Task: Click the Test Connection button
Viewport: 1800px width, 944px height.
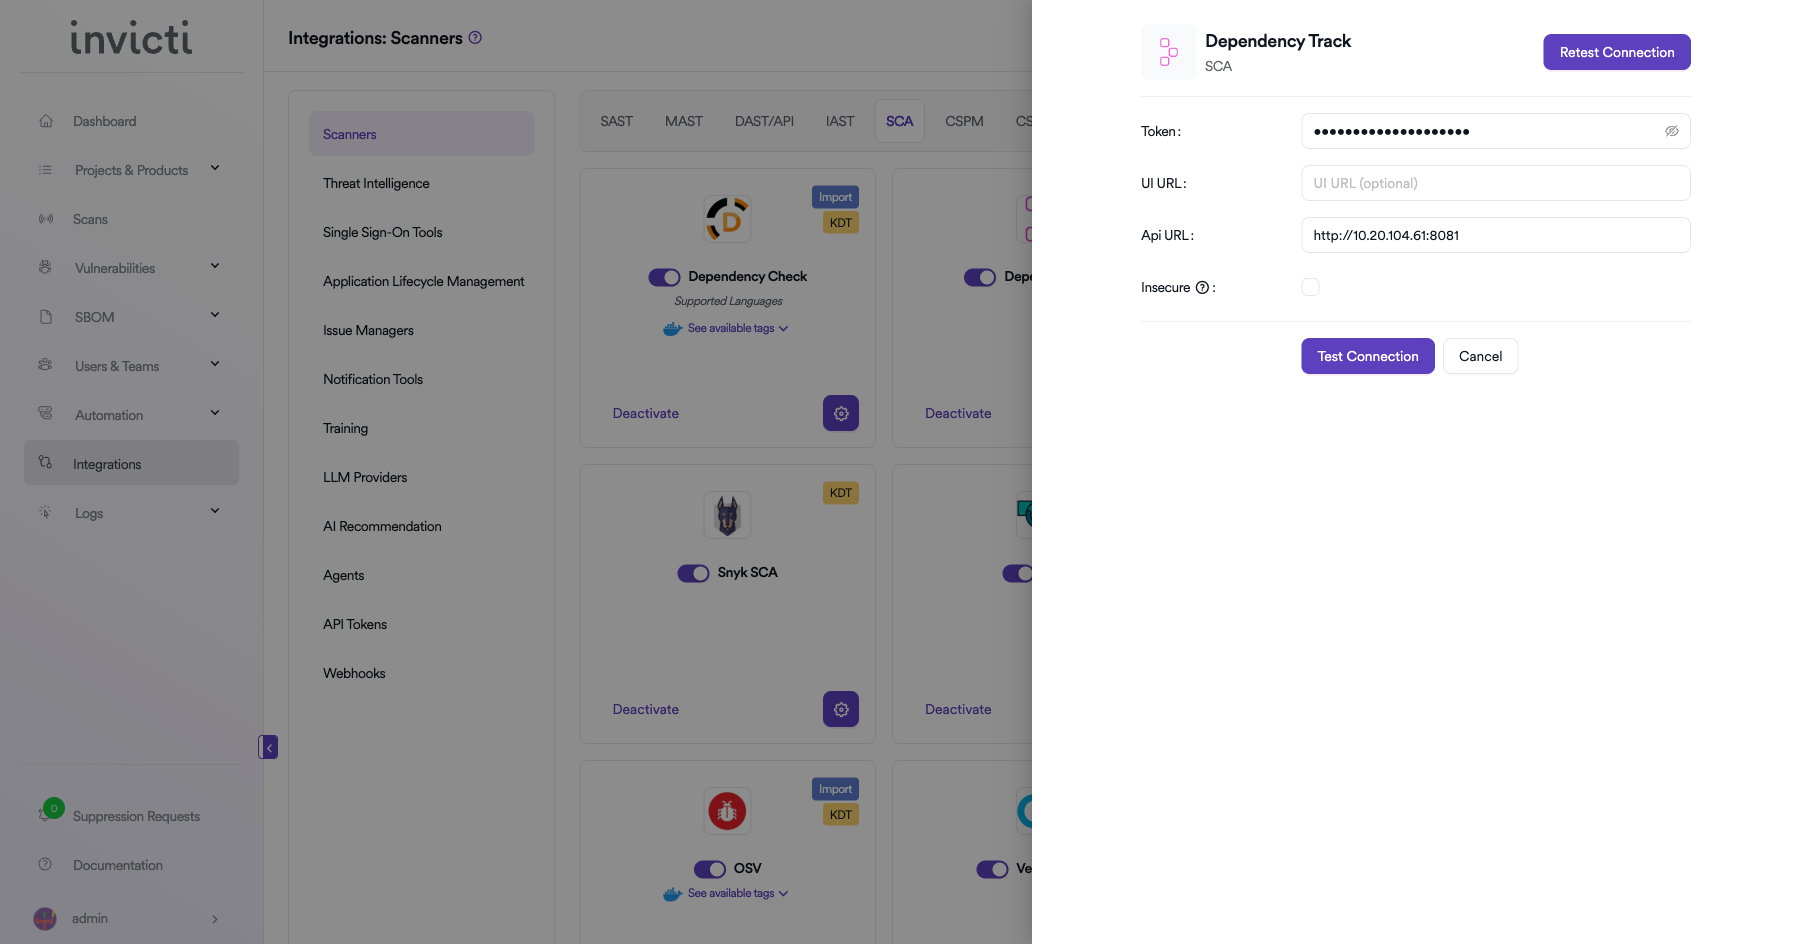Action: (1367, 356)
